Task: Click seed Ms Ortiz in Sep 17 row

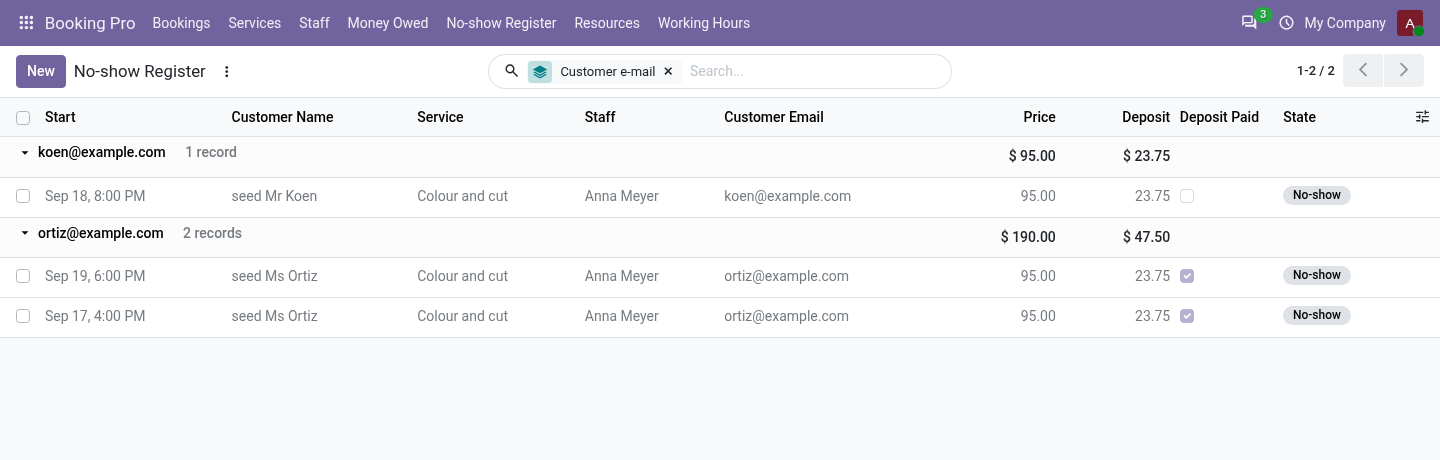Action: tap(274, 316)
